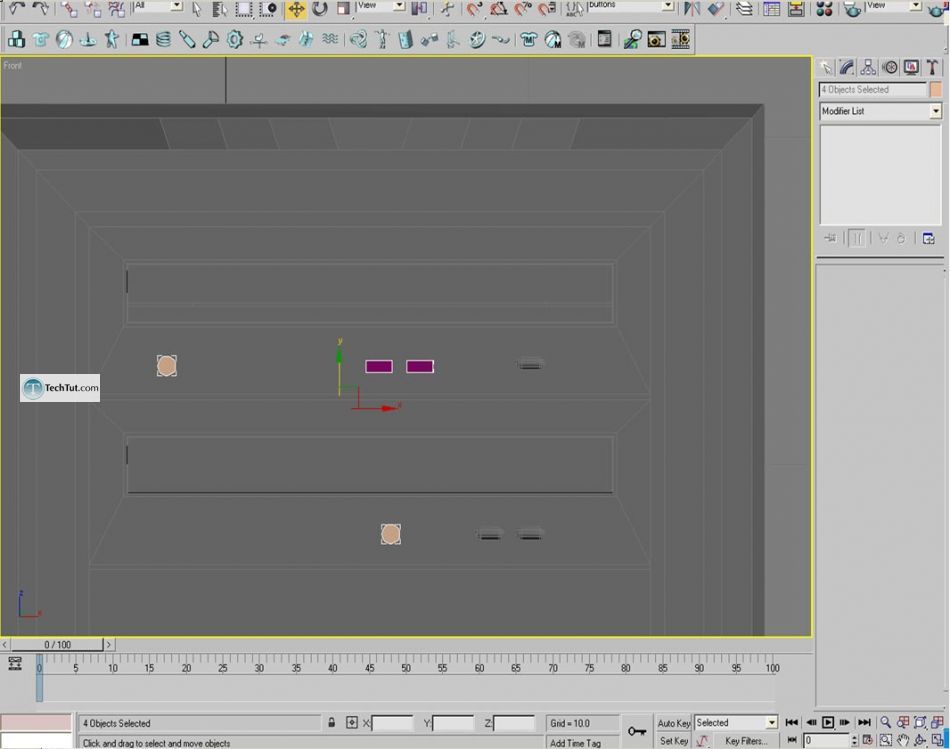Activate the Rotate tool
This screenshot has height=749, width=950.
click(320, 9)
